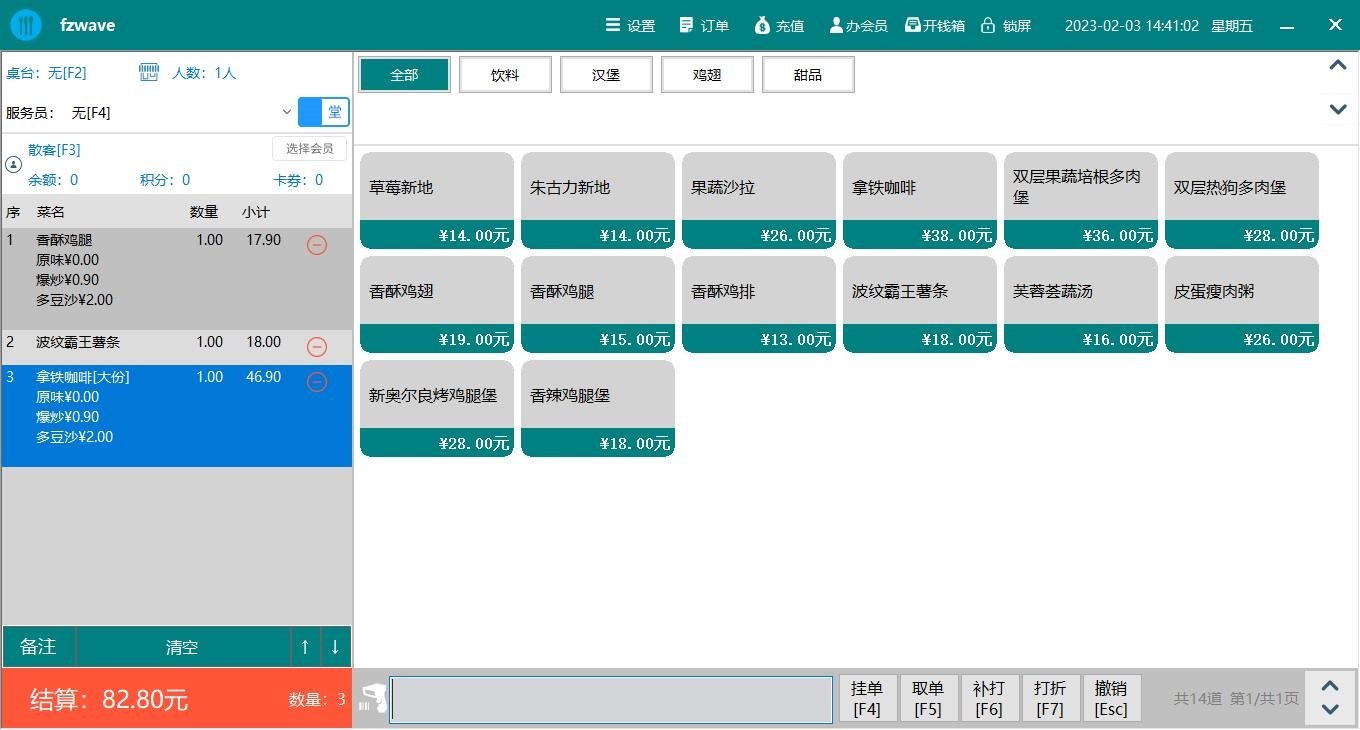Screen dimensions: 1360x730
Task: Click the barcode scanner icon beside input
Action: 373,698
